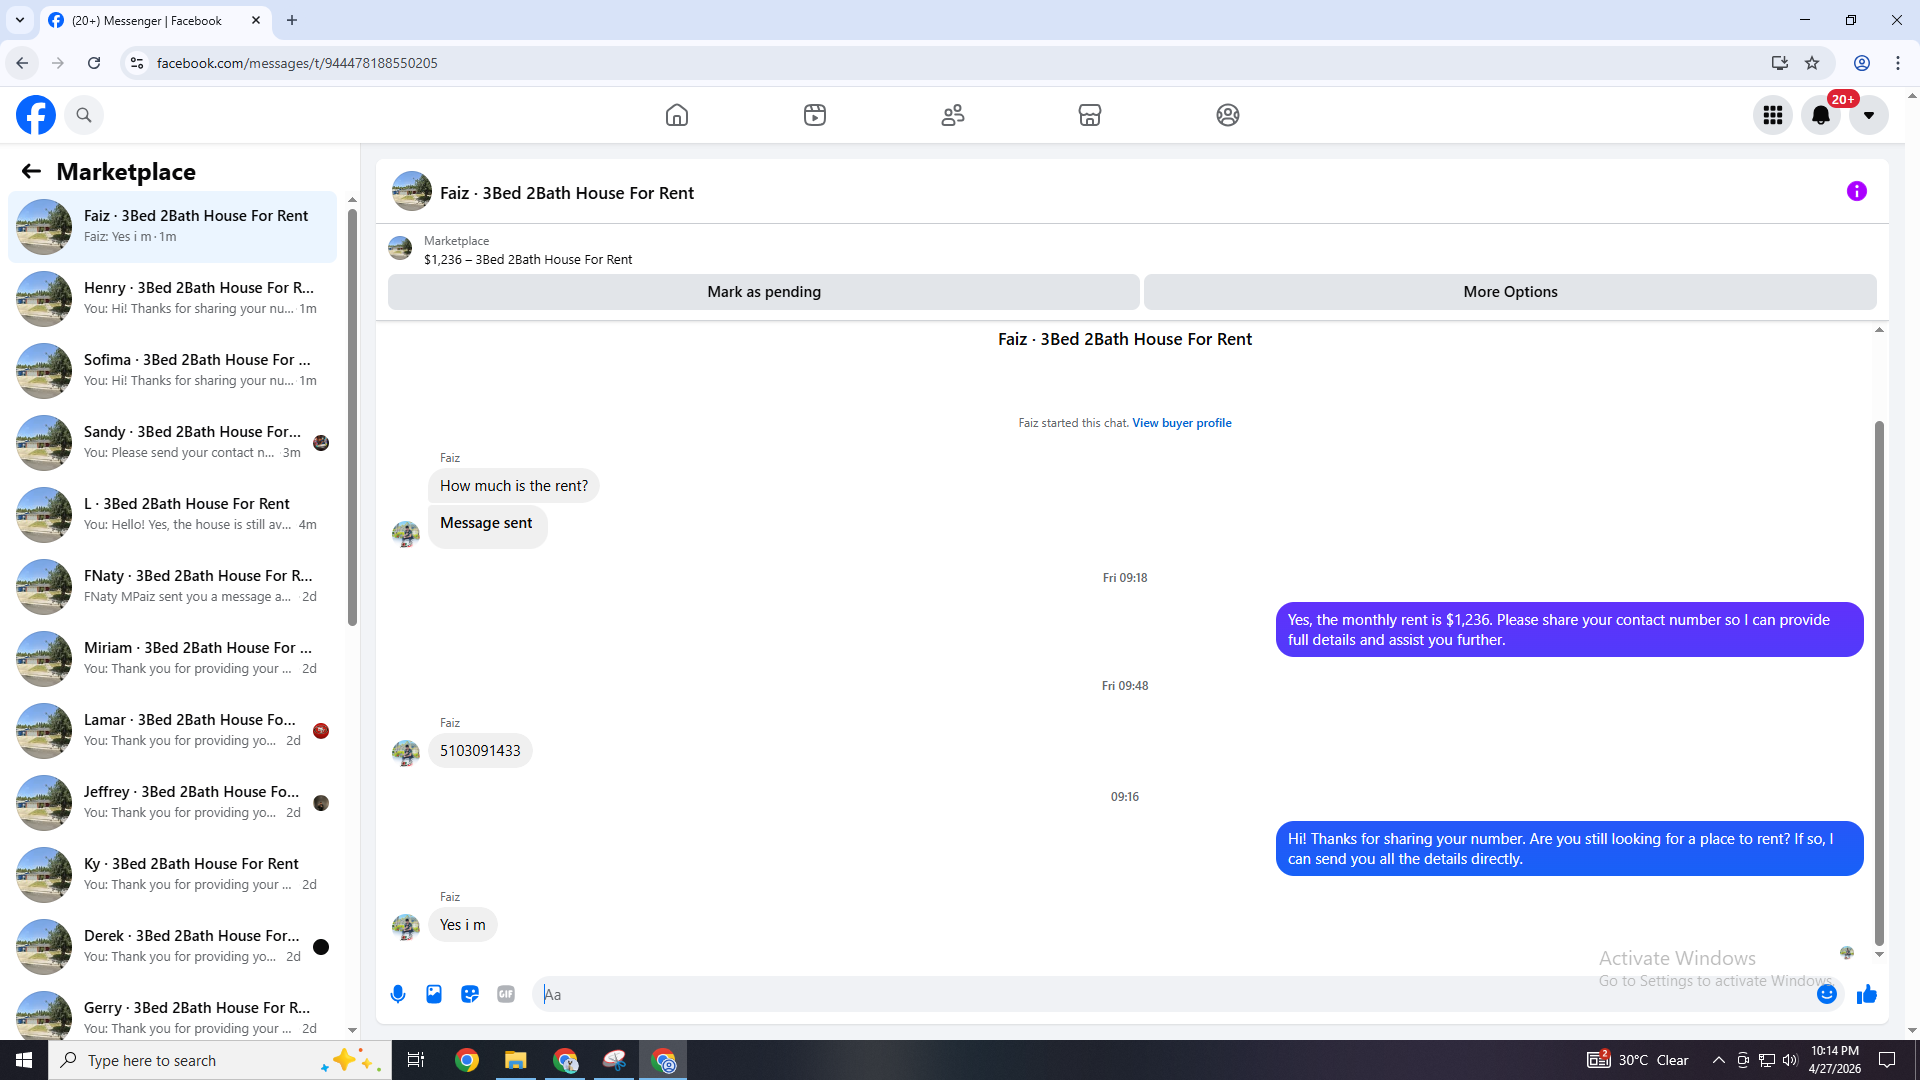This screenshot has width=1920, height=1080.
Task: Open the Windows Start menu
Action: (24, 1060)
